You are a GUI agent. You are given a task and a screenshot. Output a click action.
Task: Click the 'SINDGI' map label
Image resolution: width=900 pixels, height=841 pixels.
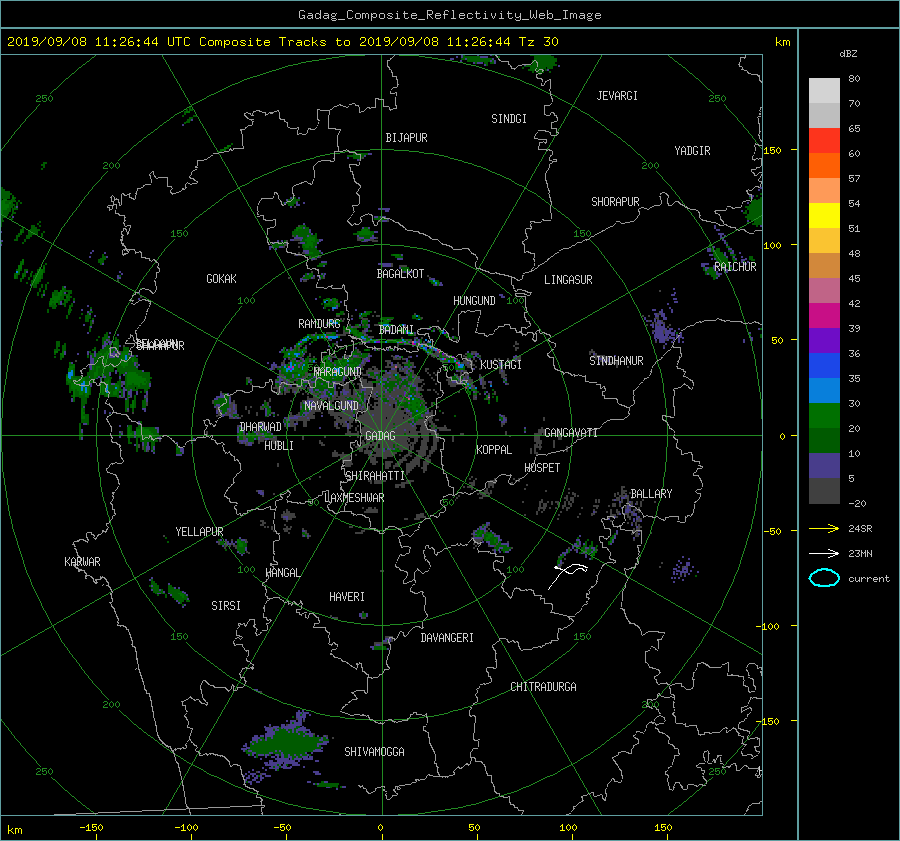[x=509, y=119]
